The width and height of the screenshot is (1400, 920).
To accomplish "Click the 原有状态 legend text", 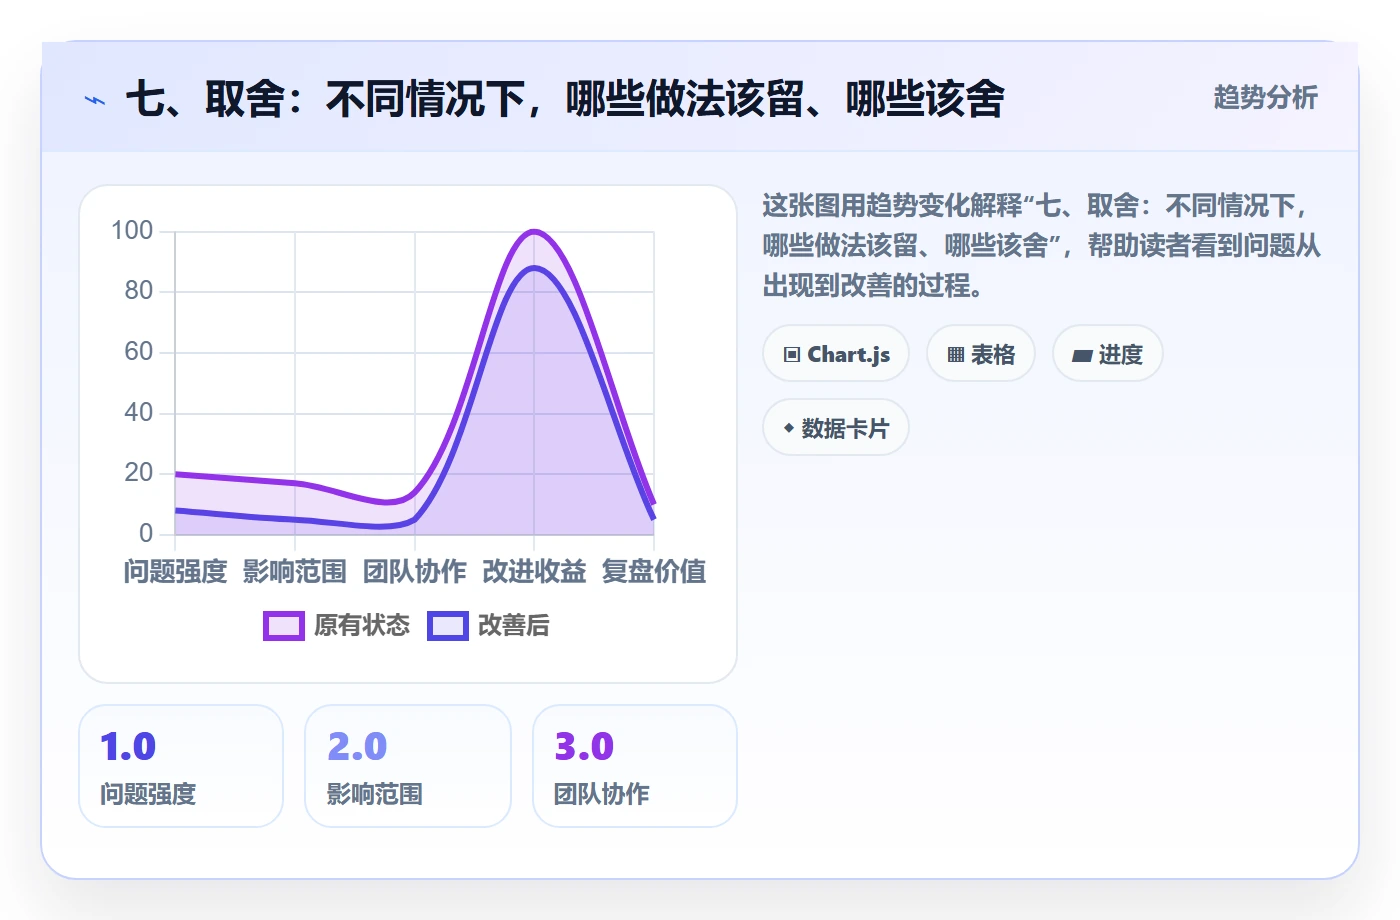I will [x=362, y=626].
